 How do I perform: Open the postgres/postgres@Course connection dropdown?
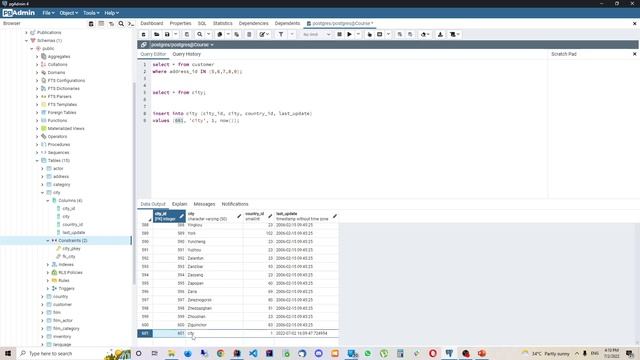point(182,45)
